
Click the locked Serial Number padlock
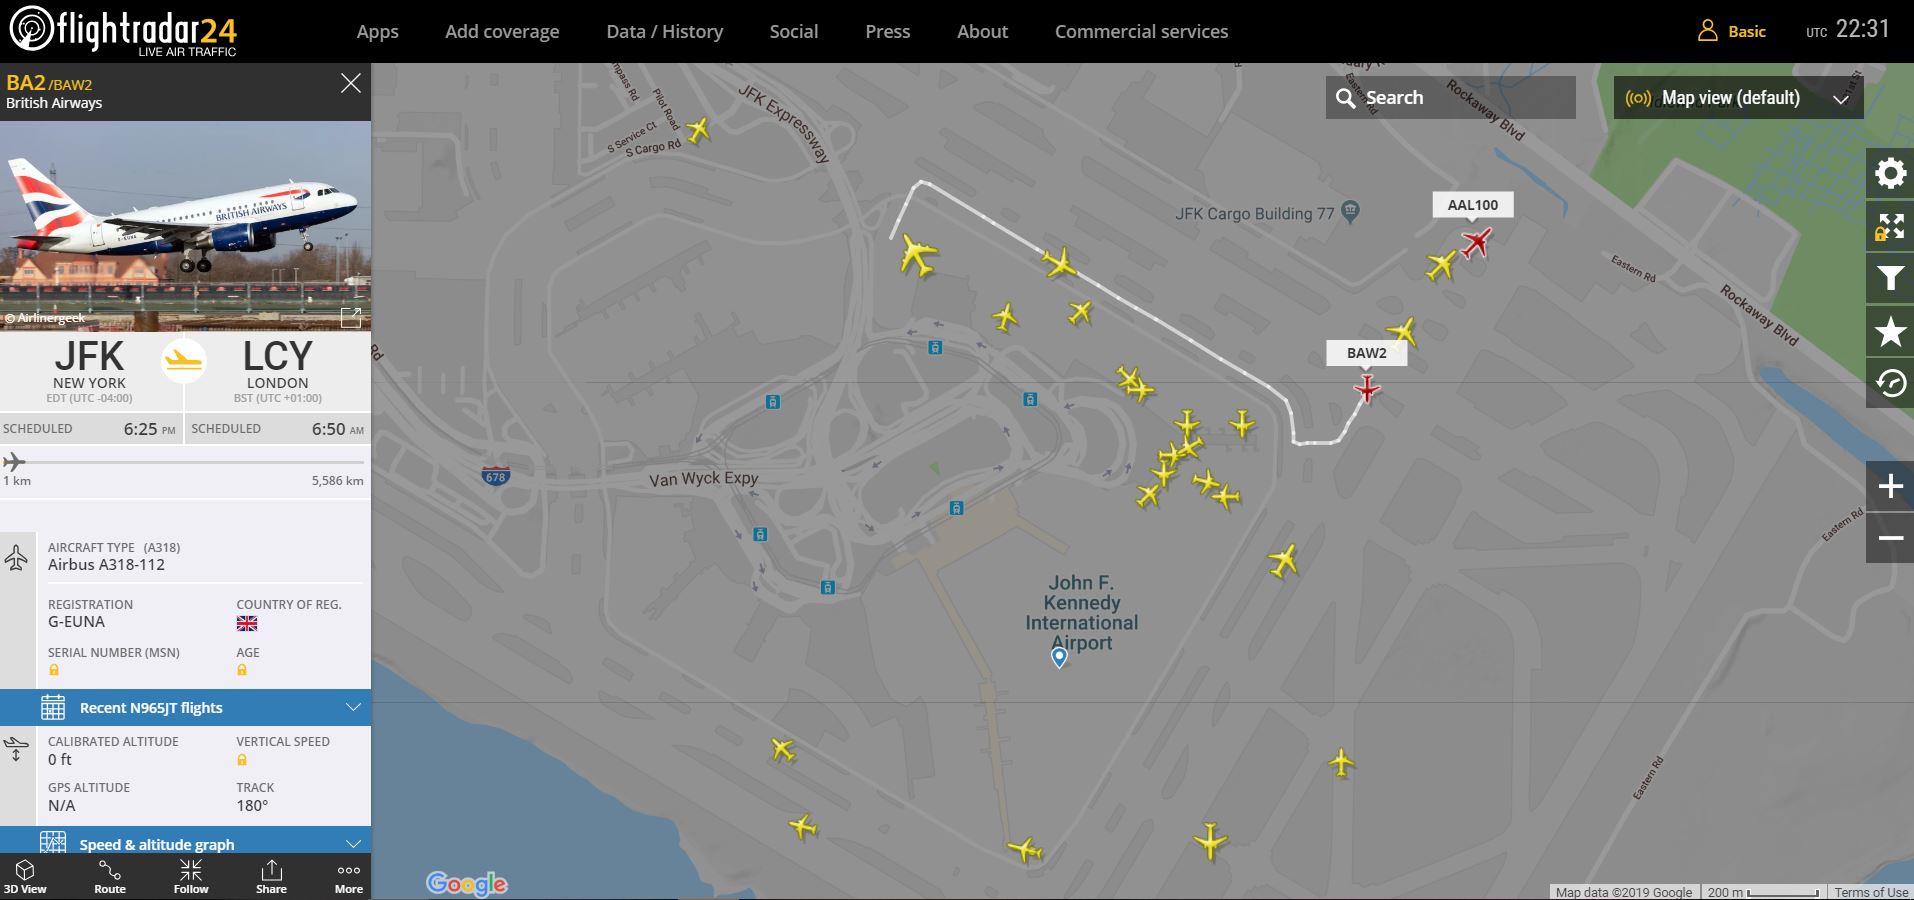pyautogui.click(x=54, y=670)
